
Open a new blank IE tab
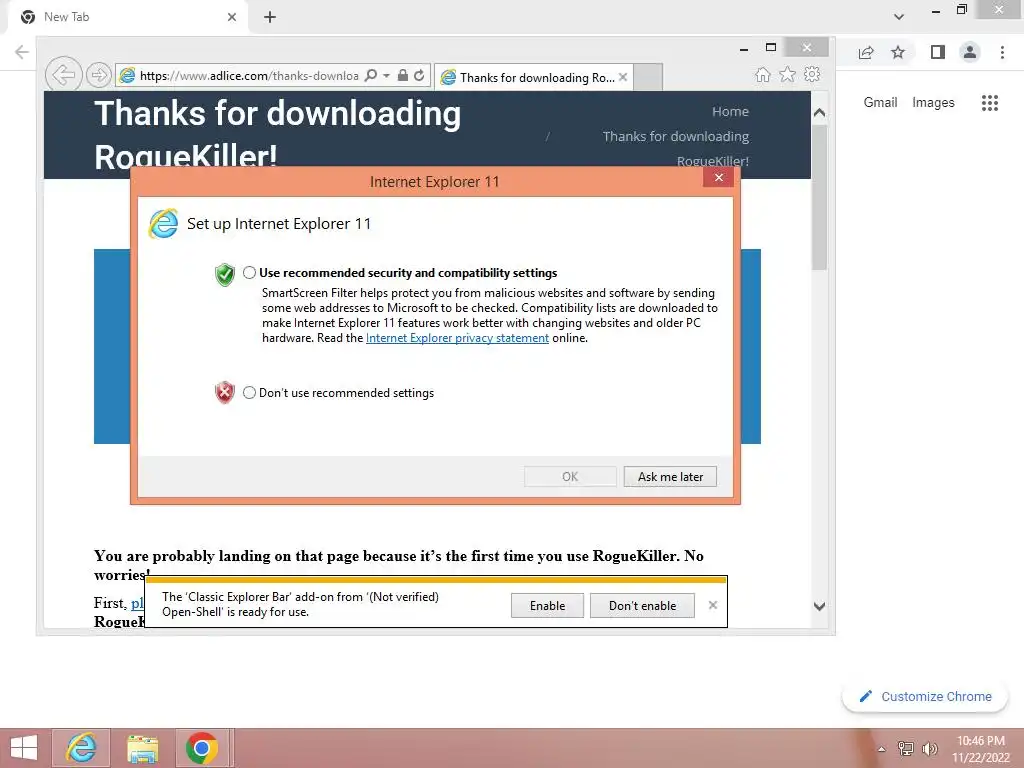point(648,78)
